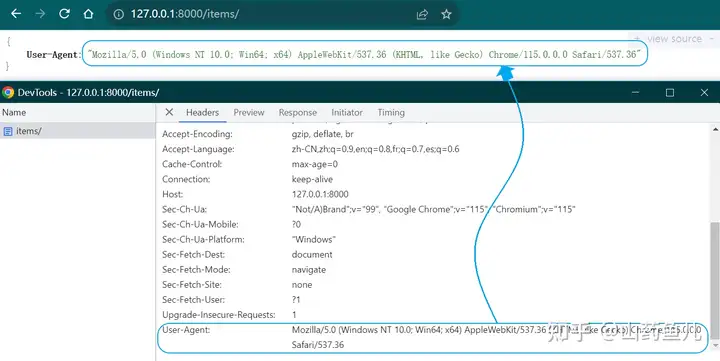
Task: Click the address bar URL 127.0.0.1:8000/items/
Action: pos(185,14)
